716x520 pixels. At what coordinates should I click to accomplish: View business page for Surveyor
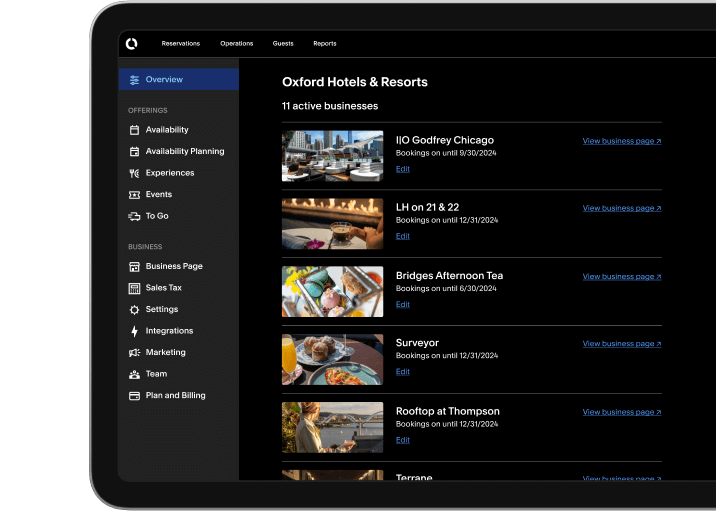point(622,344)
